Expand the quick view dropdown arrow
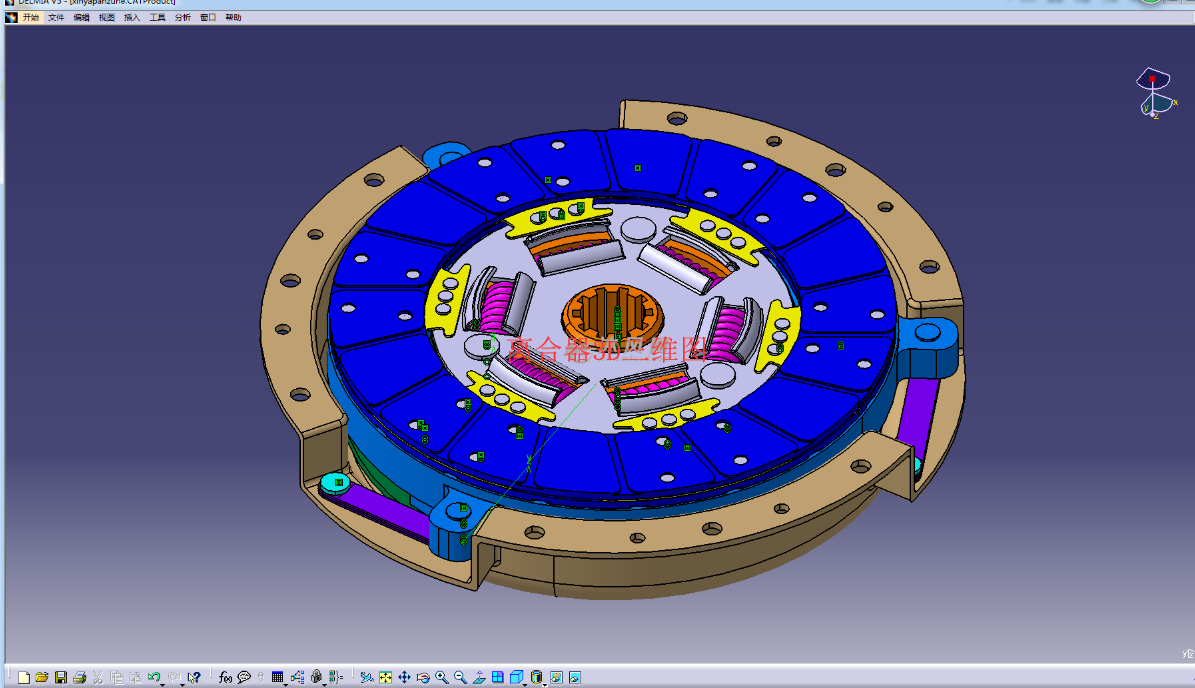The image size is (1195, 688). [525, 684]
